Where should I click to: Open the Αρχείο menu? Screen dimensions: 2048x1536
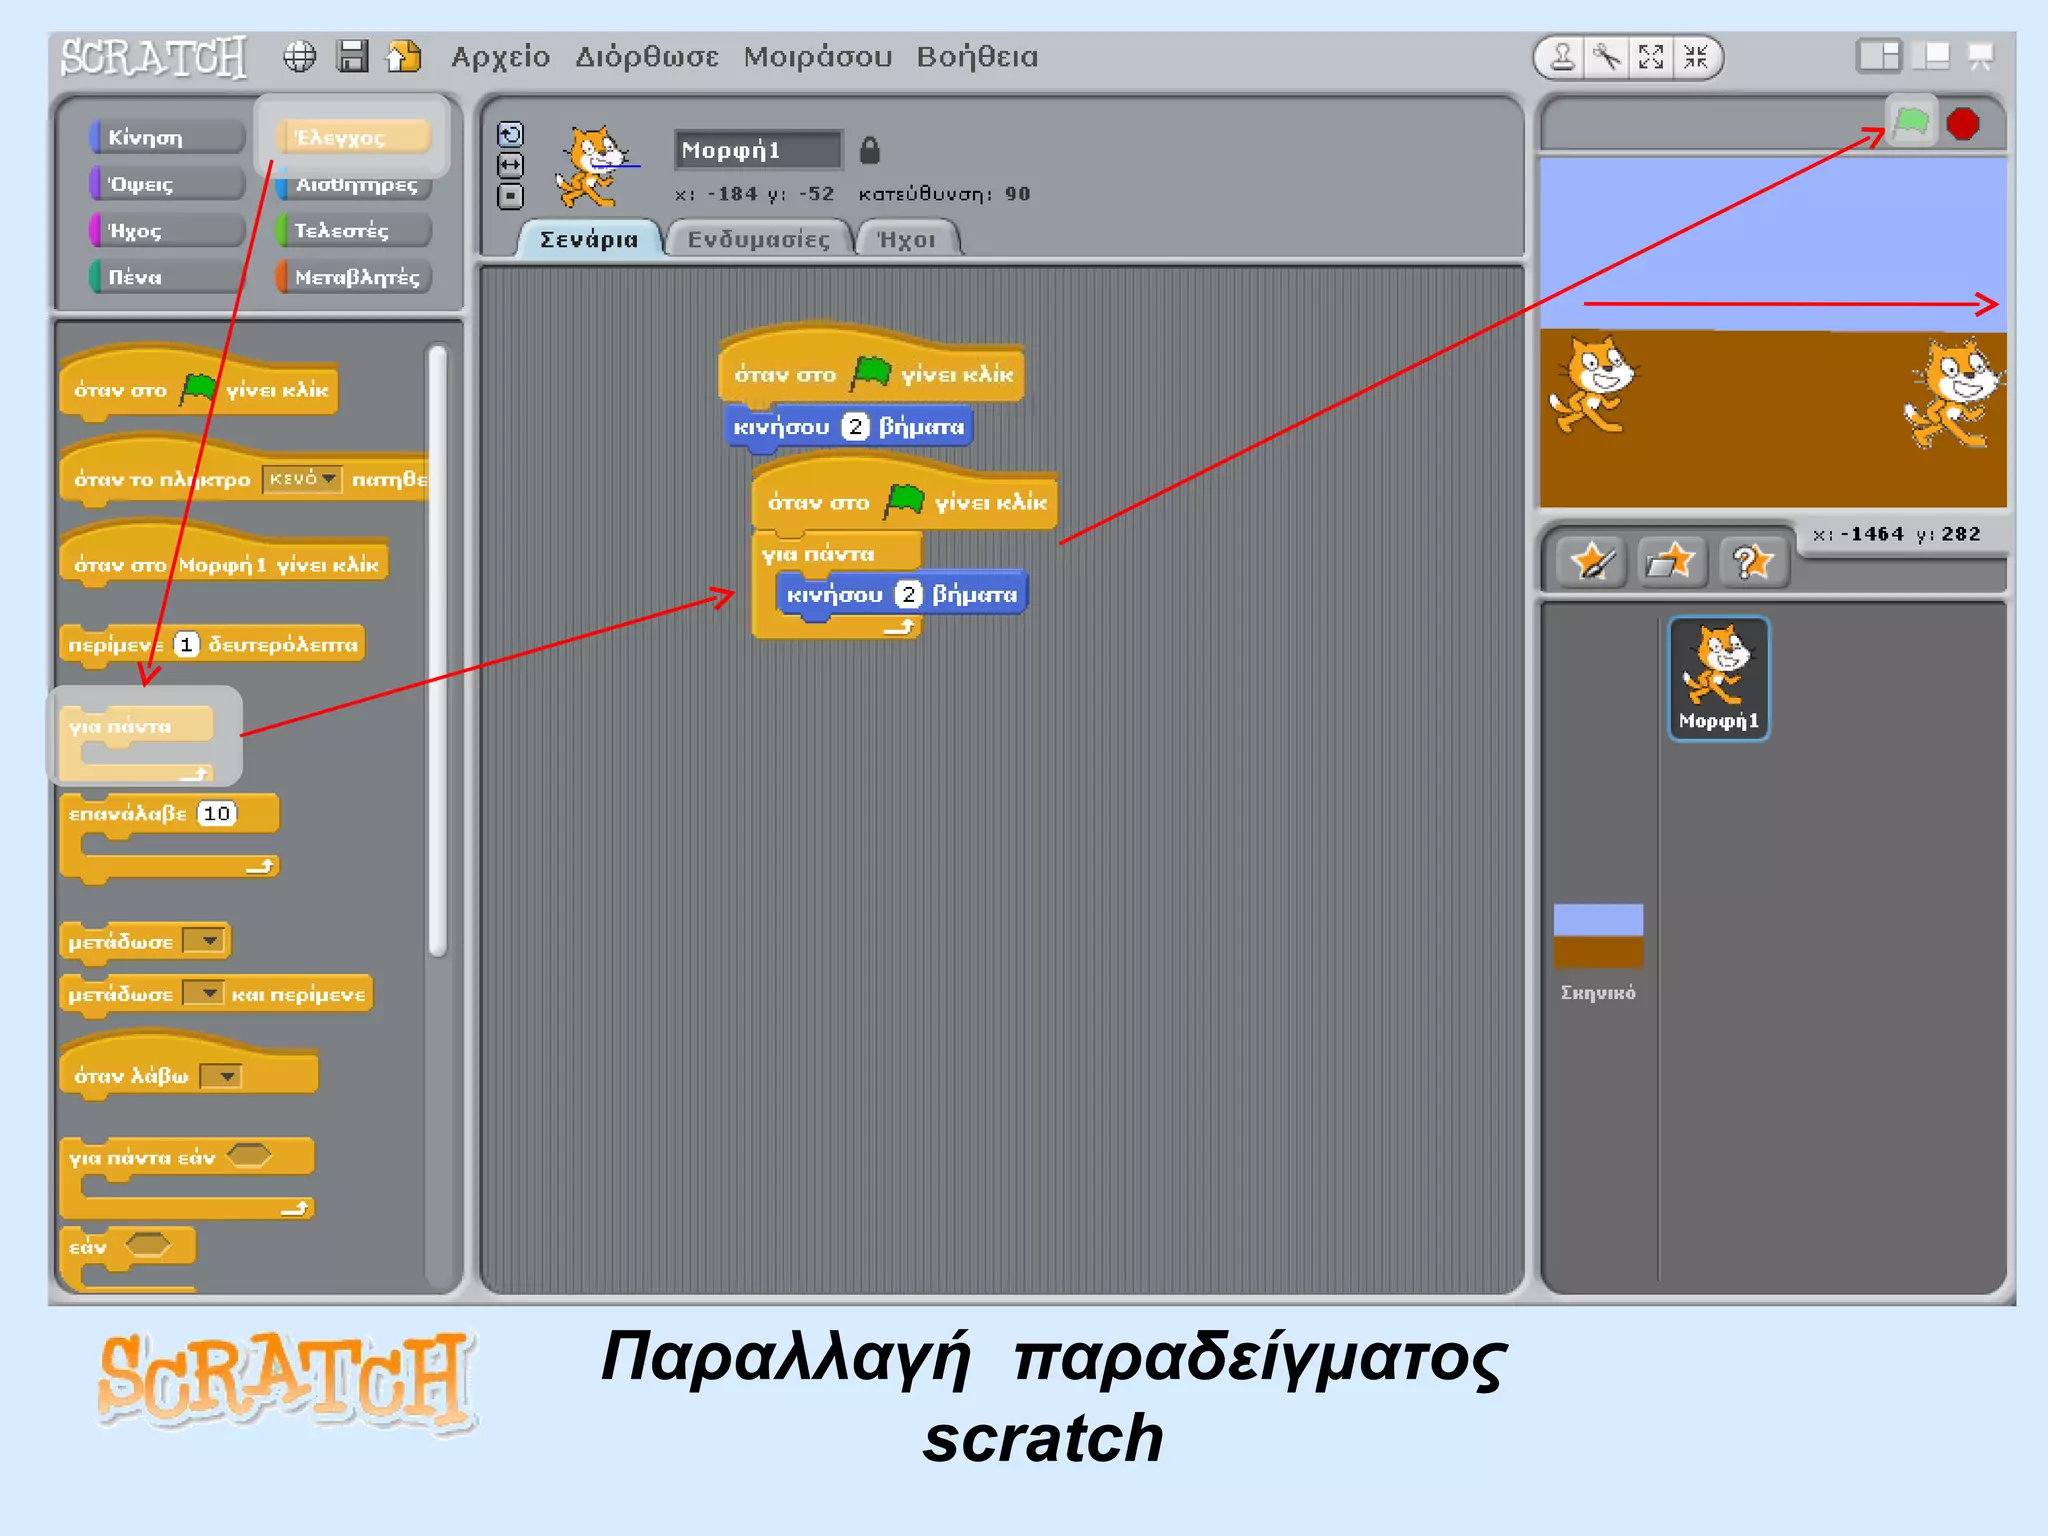click(500, 57)
